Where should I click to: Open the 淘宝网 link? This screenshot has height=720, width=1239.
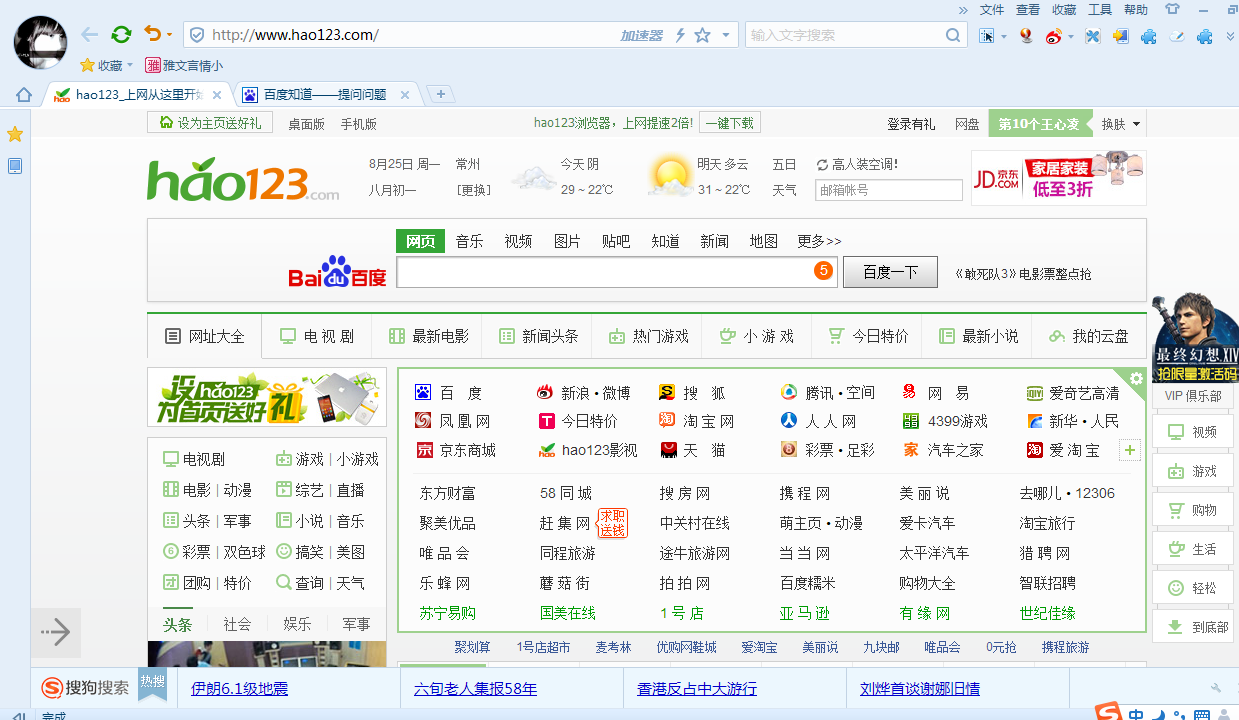pyautogui.click(x=709, y=421)
